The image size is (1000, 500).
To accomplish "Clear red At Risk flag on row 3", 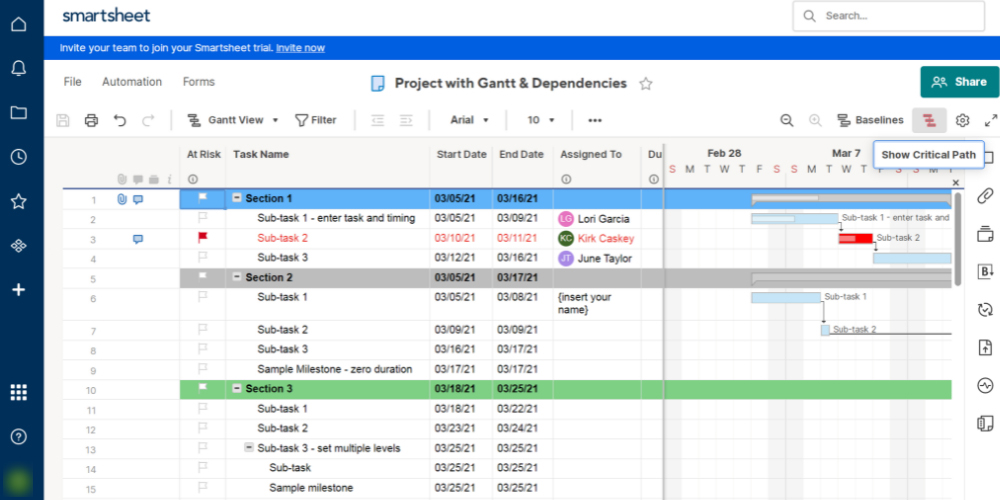I will coord(203,238).
